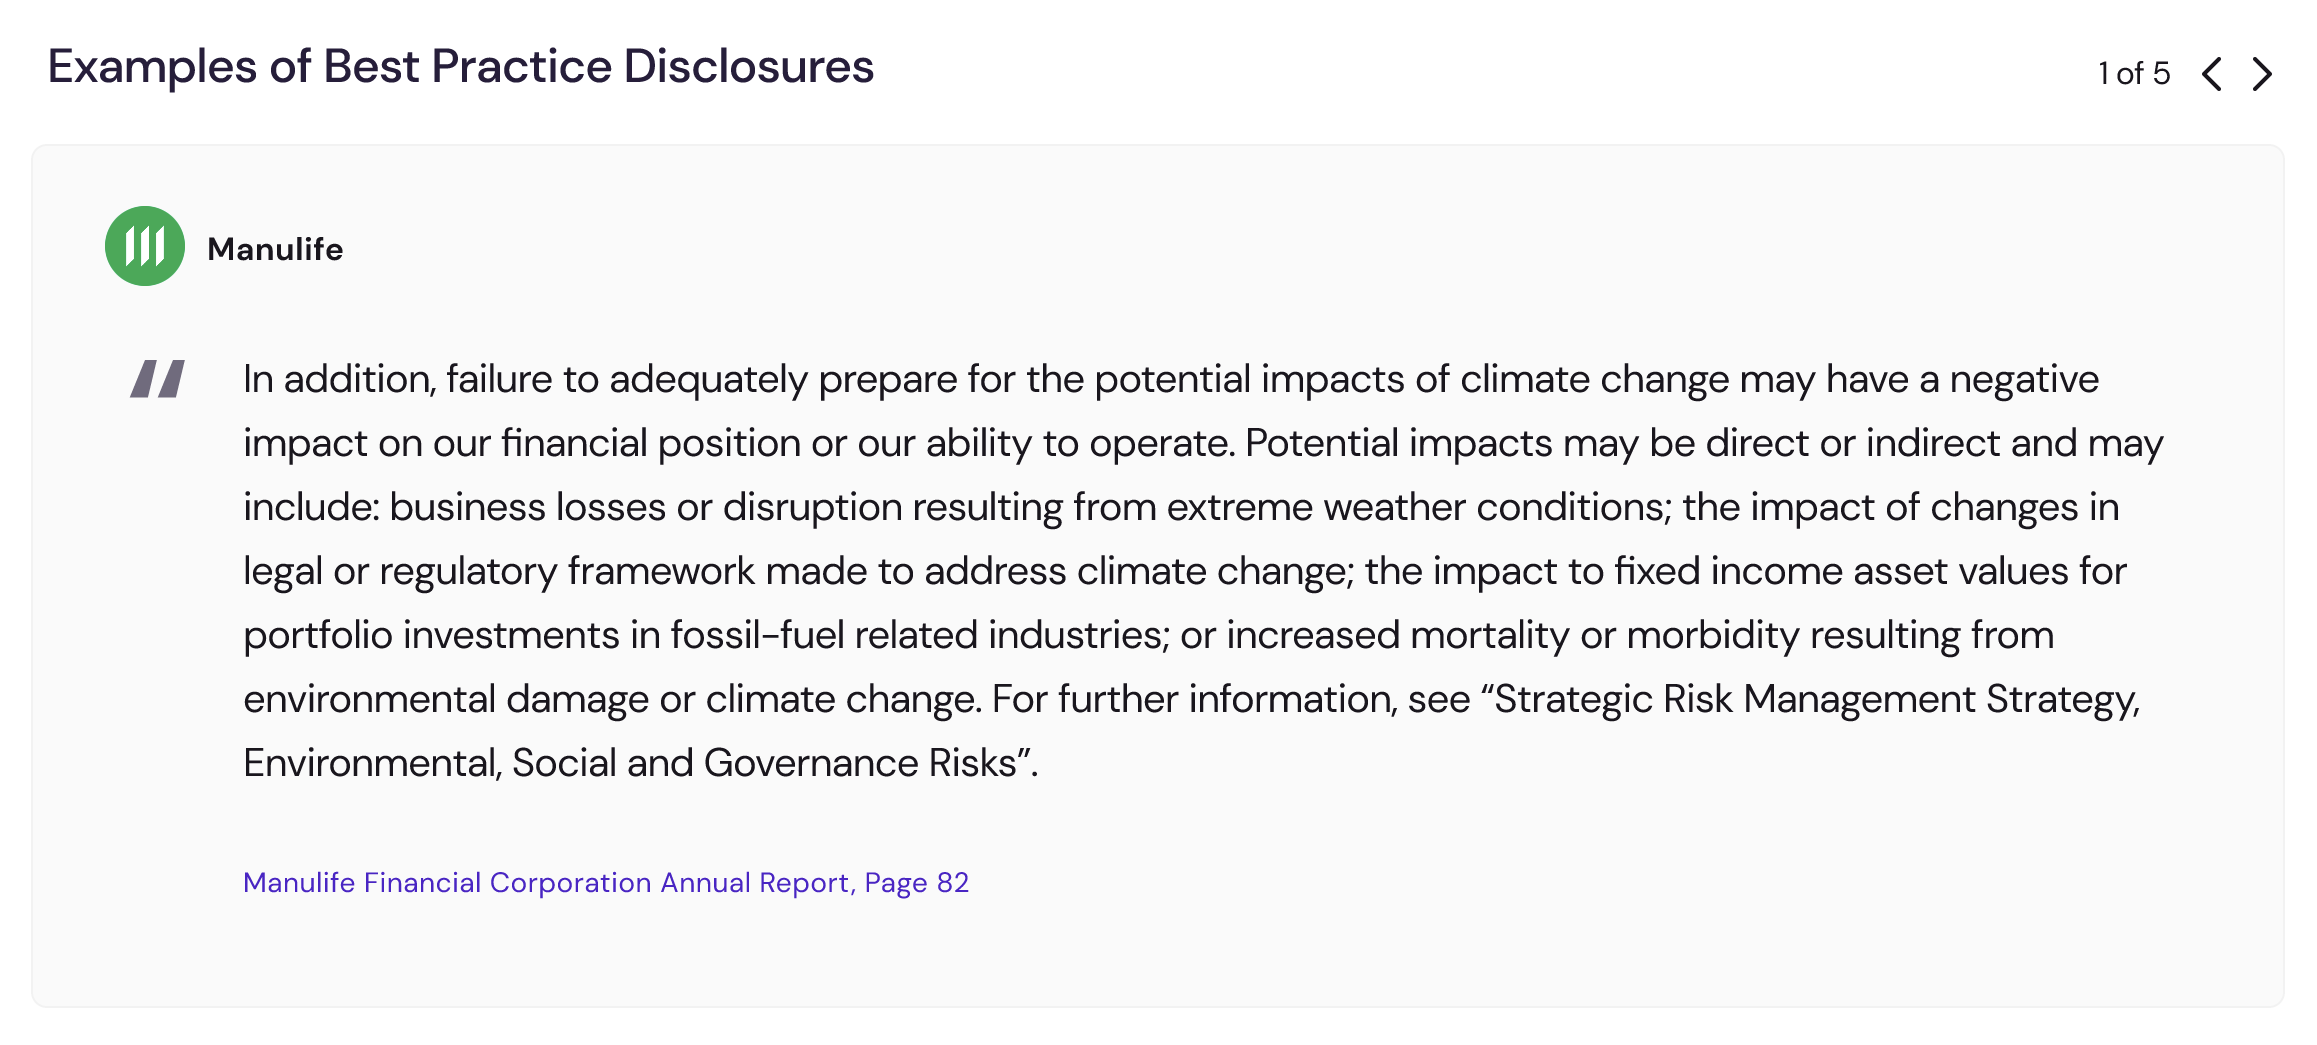Click the words 'increased mortality or morbidity'
This screenshot has width=2317, height=1045.
1512,636
